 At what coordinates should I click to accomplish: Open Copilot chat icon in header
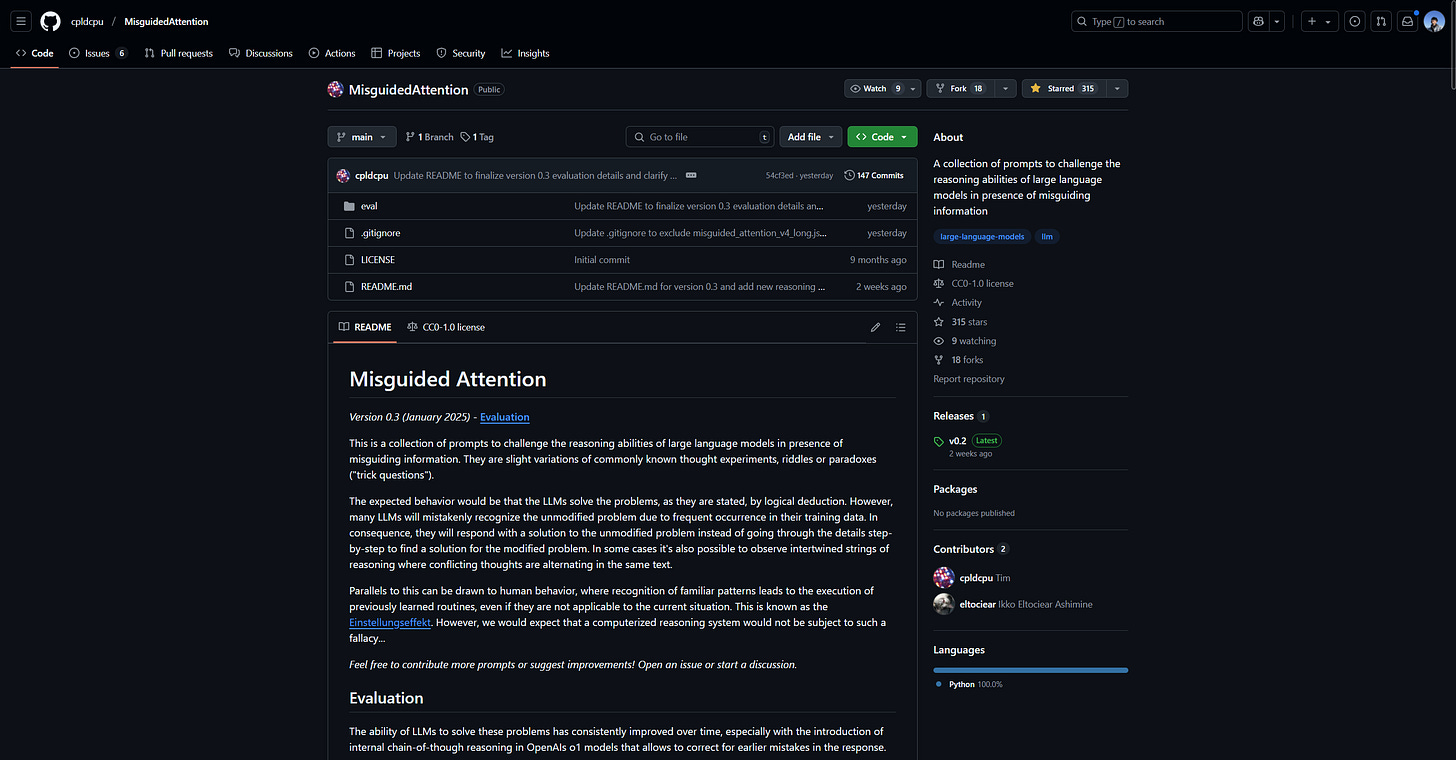point(1258,21)
